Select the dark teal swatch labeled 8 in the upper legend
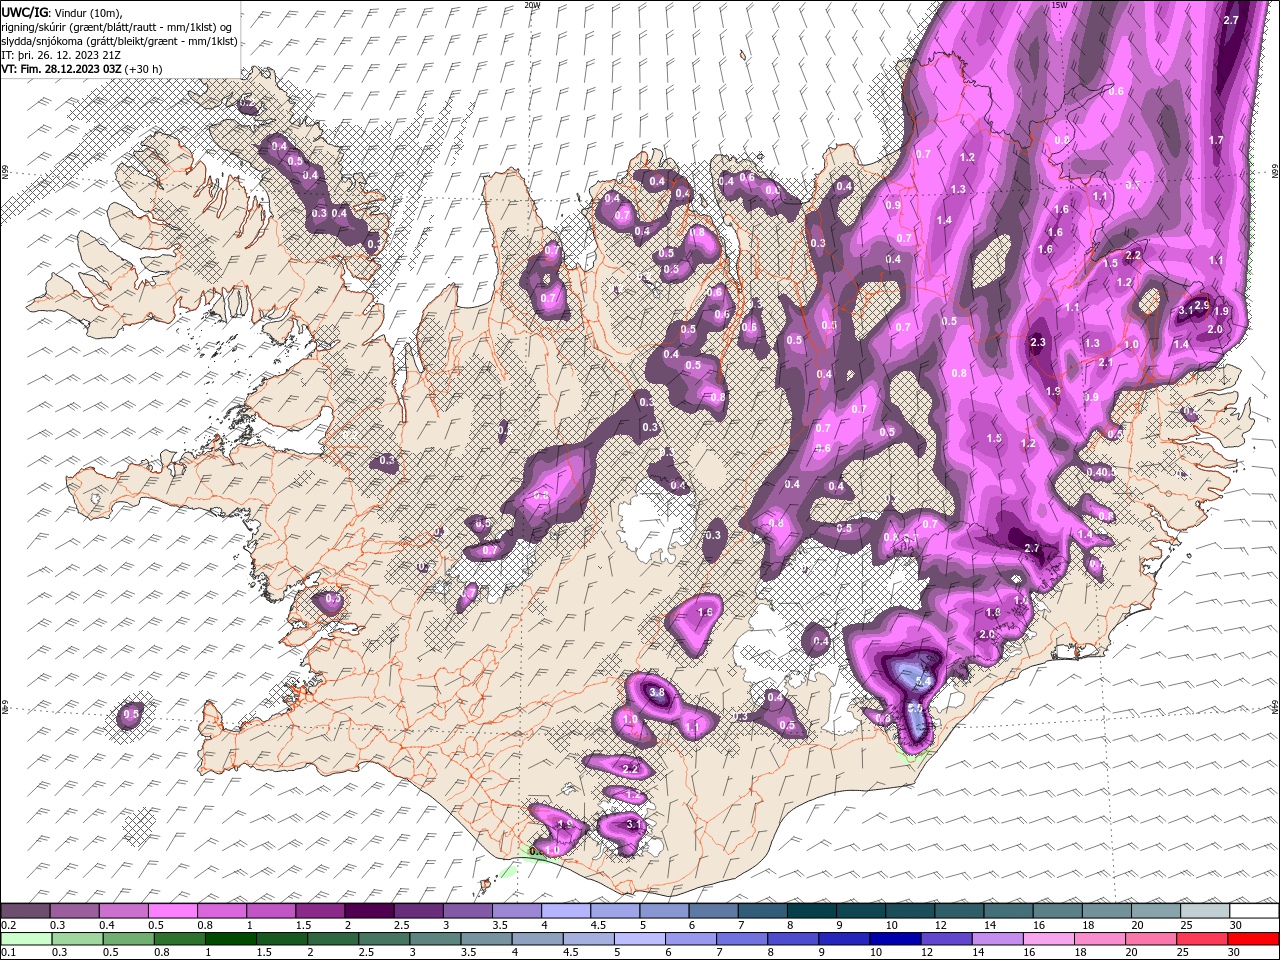The width and height of the screenshot is (1280, 960). point(811,910)
